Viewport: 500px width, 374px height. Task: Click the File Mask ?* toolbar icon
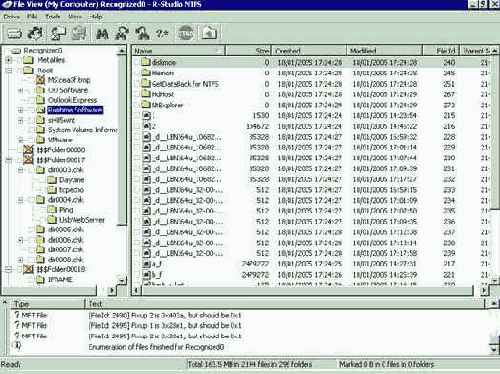[x=162, y=34]
